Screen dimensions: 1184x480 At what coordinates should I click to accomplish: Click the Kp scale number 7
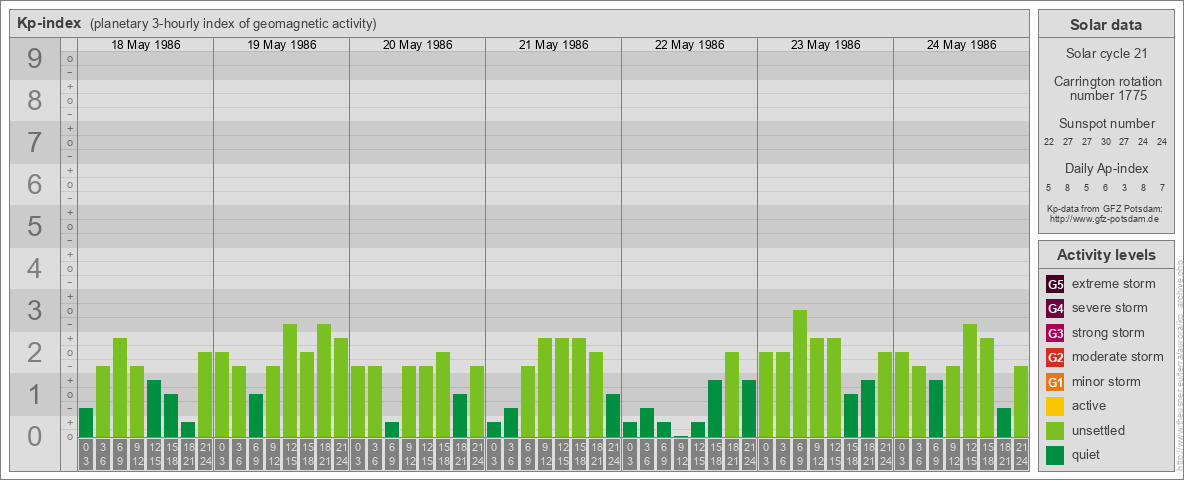[35, 143]
